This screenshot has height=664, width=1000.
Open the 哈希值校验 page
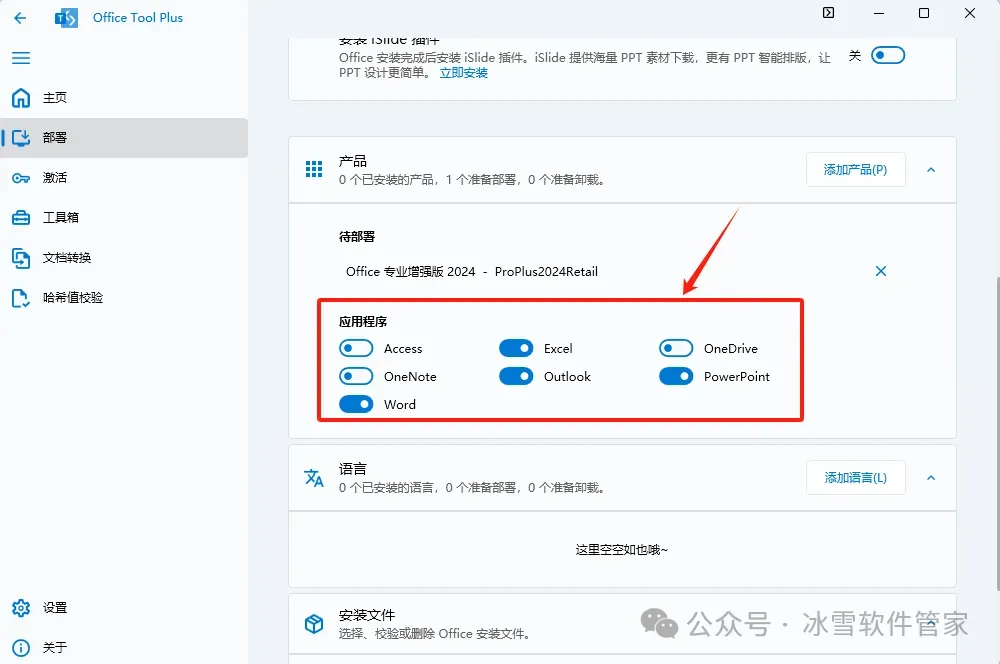(124, 298)
